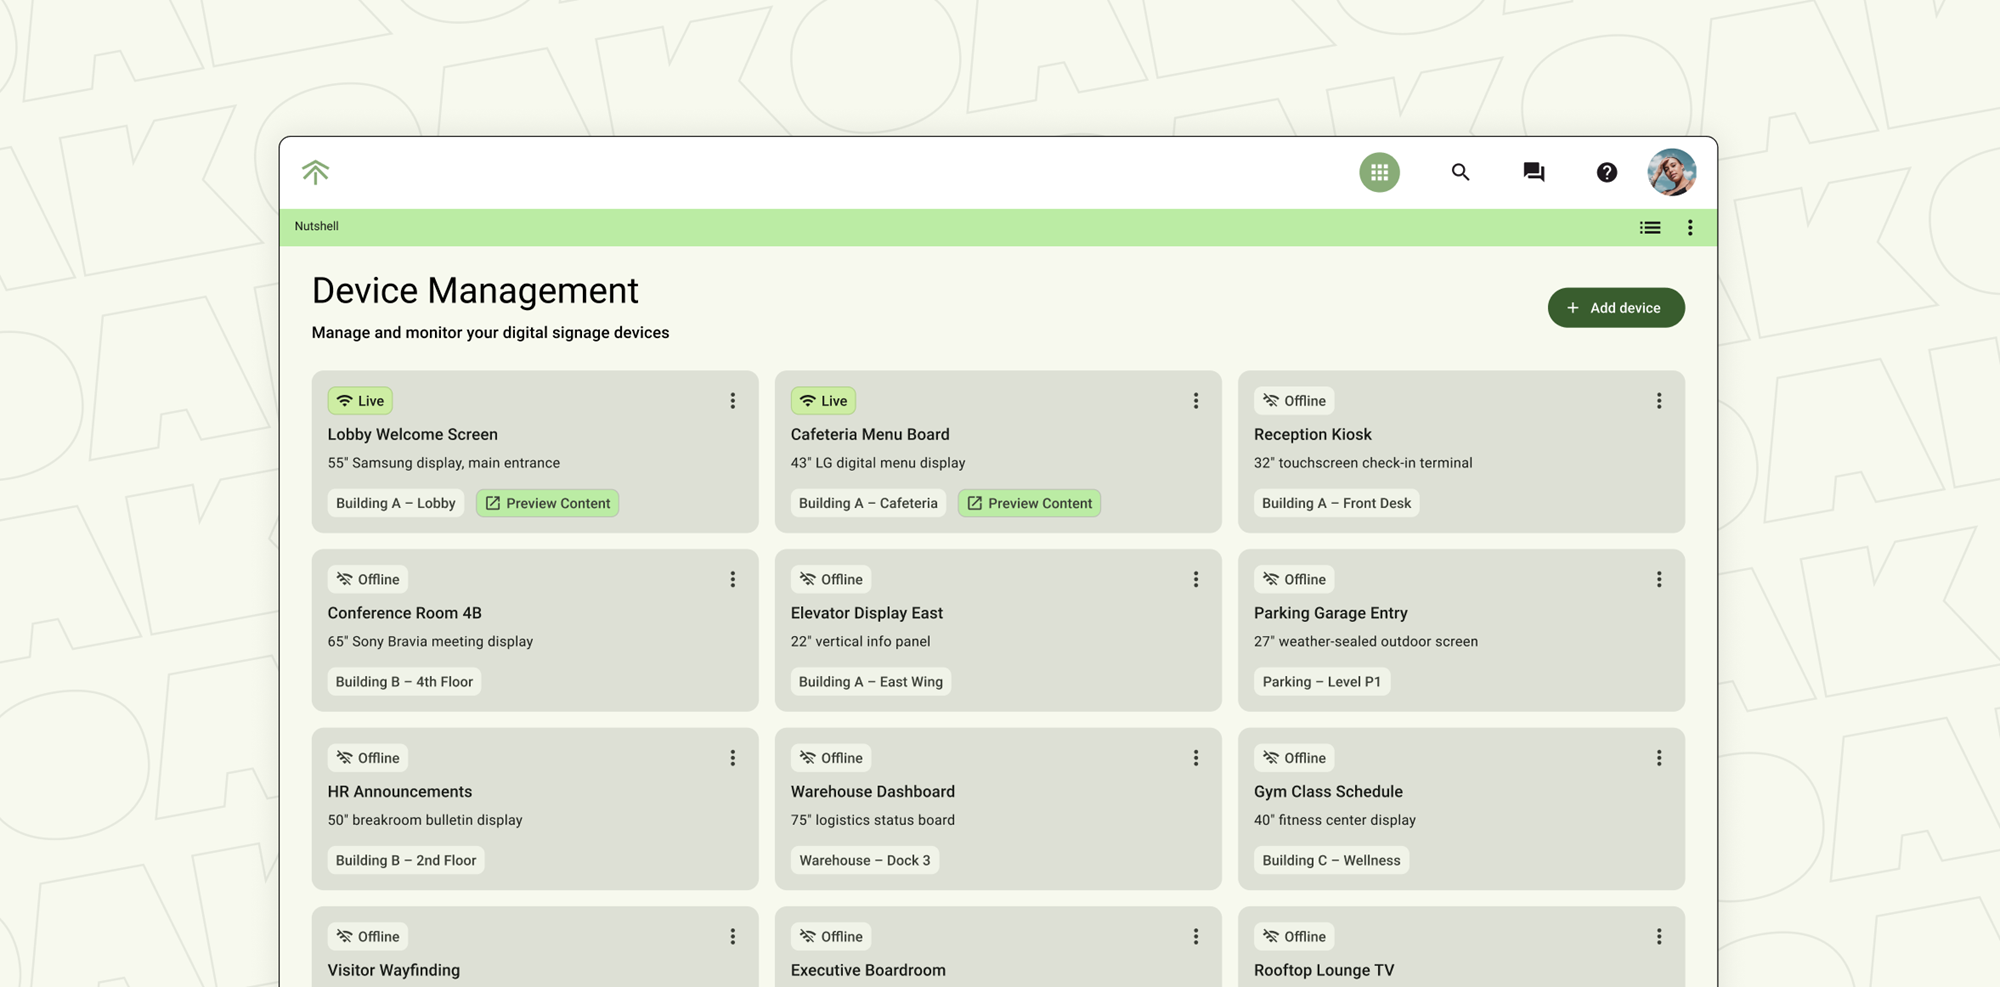Open Executive Boardroom card menu
The image size is (2000, 987).
pyautogui.click(x=1195, y=937)
